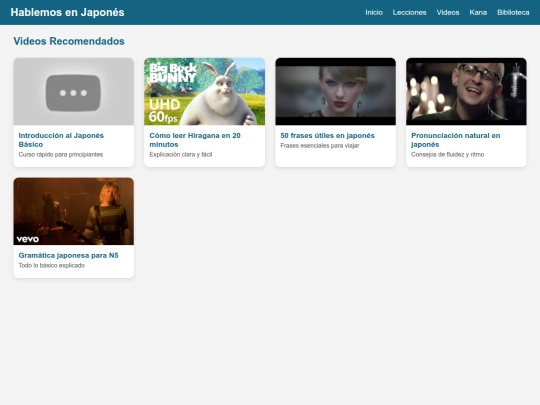Click the Hablemos en Japonés site title
The width and height of the screenshot is (540, 405).
(68, 12)
